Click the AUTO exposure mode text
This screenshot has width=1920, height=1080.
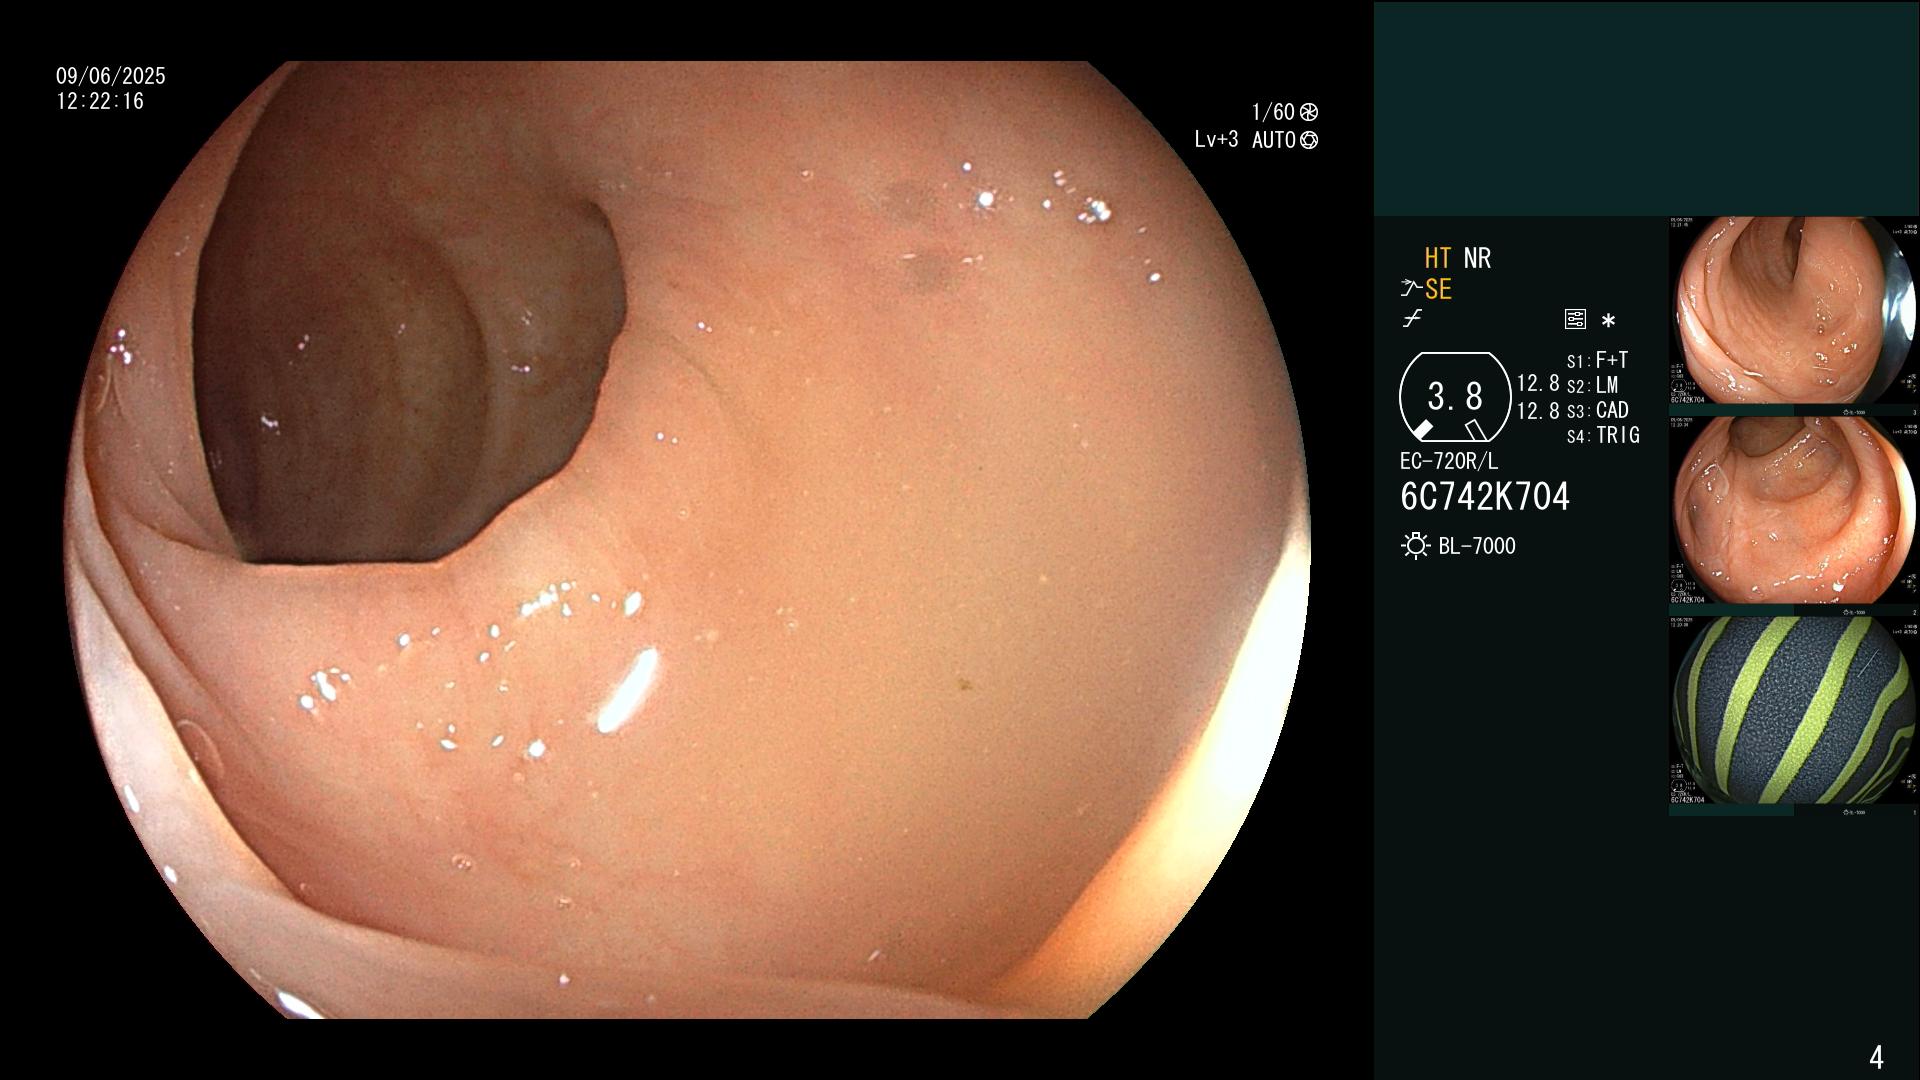coord(1274,140)
